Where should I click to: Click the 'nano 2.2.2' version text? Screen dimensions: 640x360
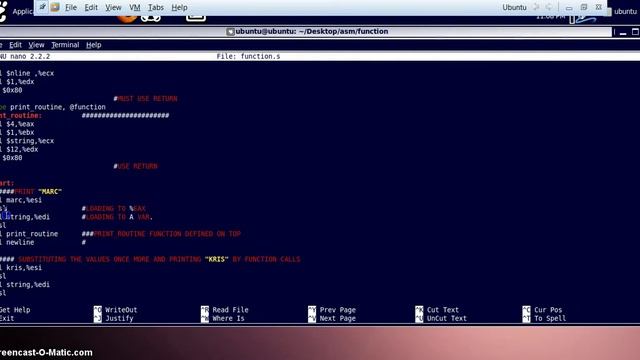(x=30, y=56)
